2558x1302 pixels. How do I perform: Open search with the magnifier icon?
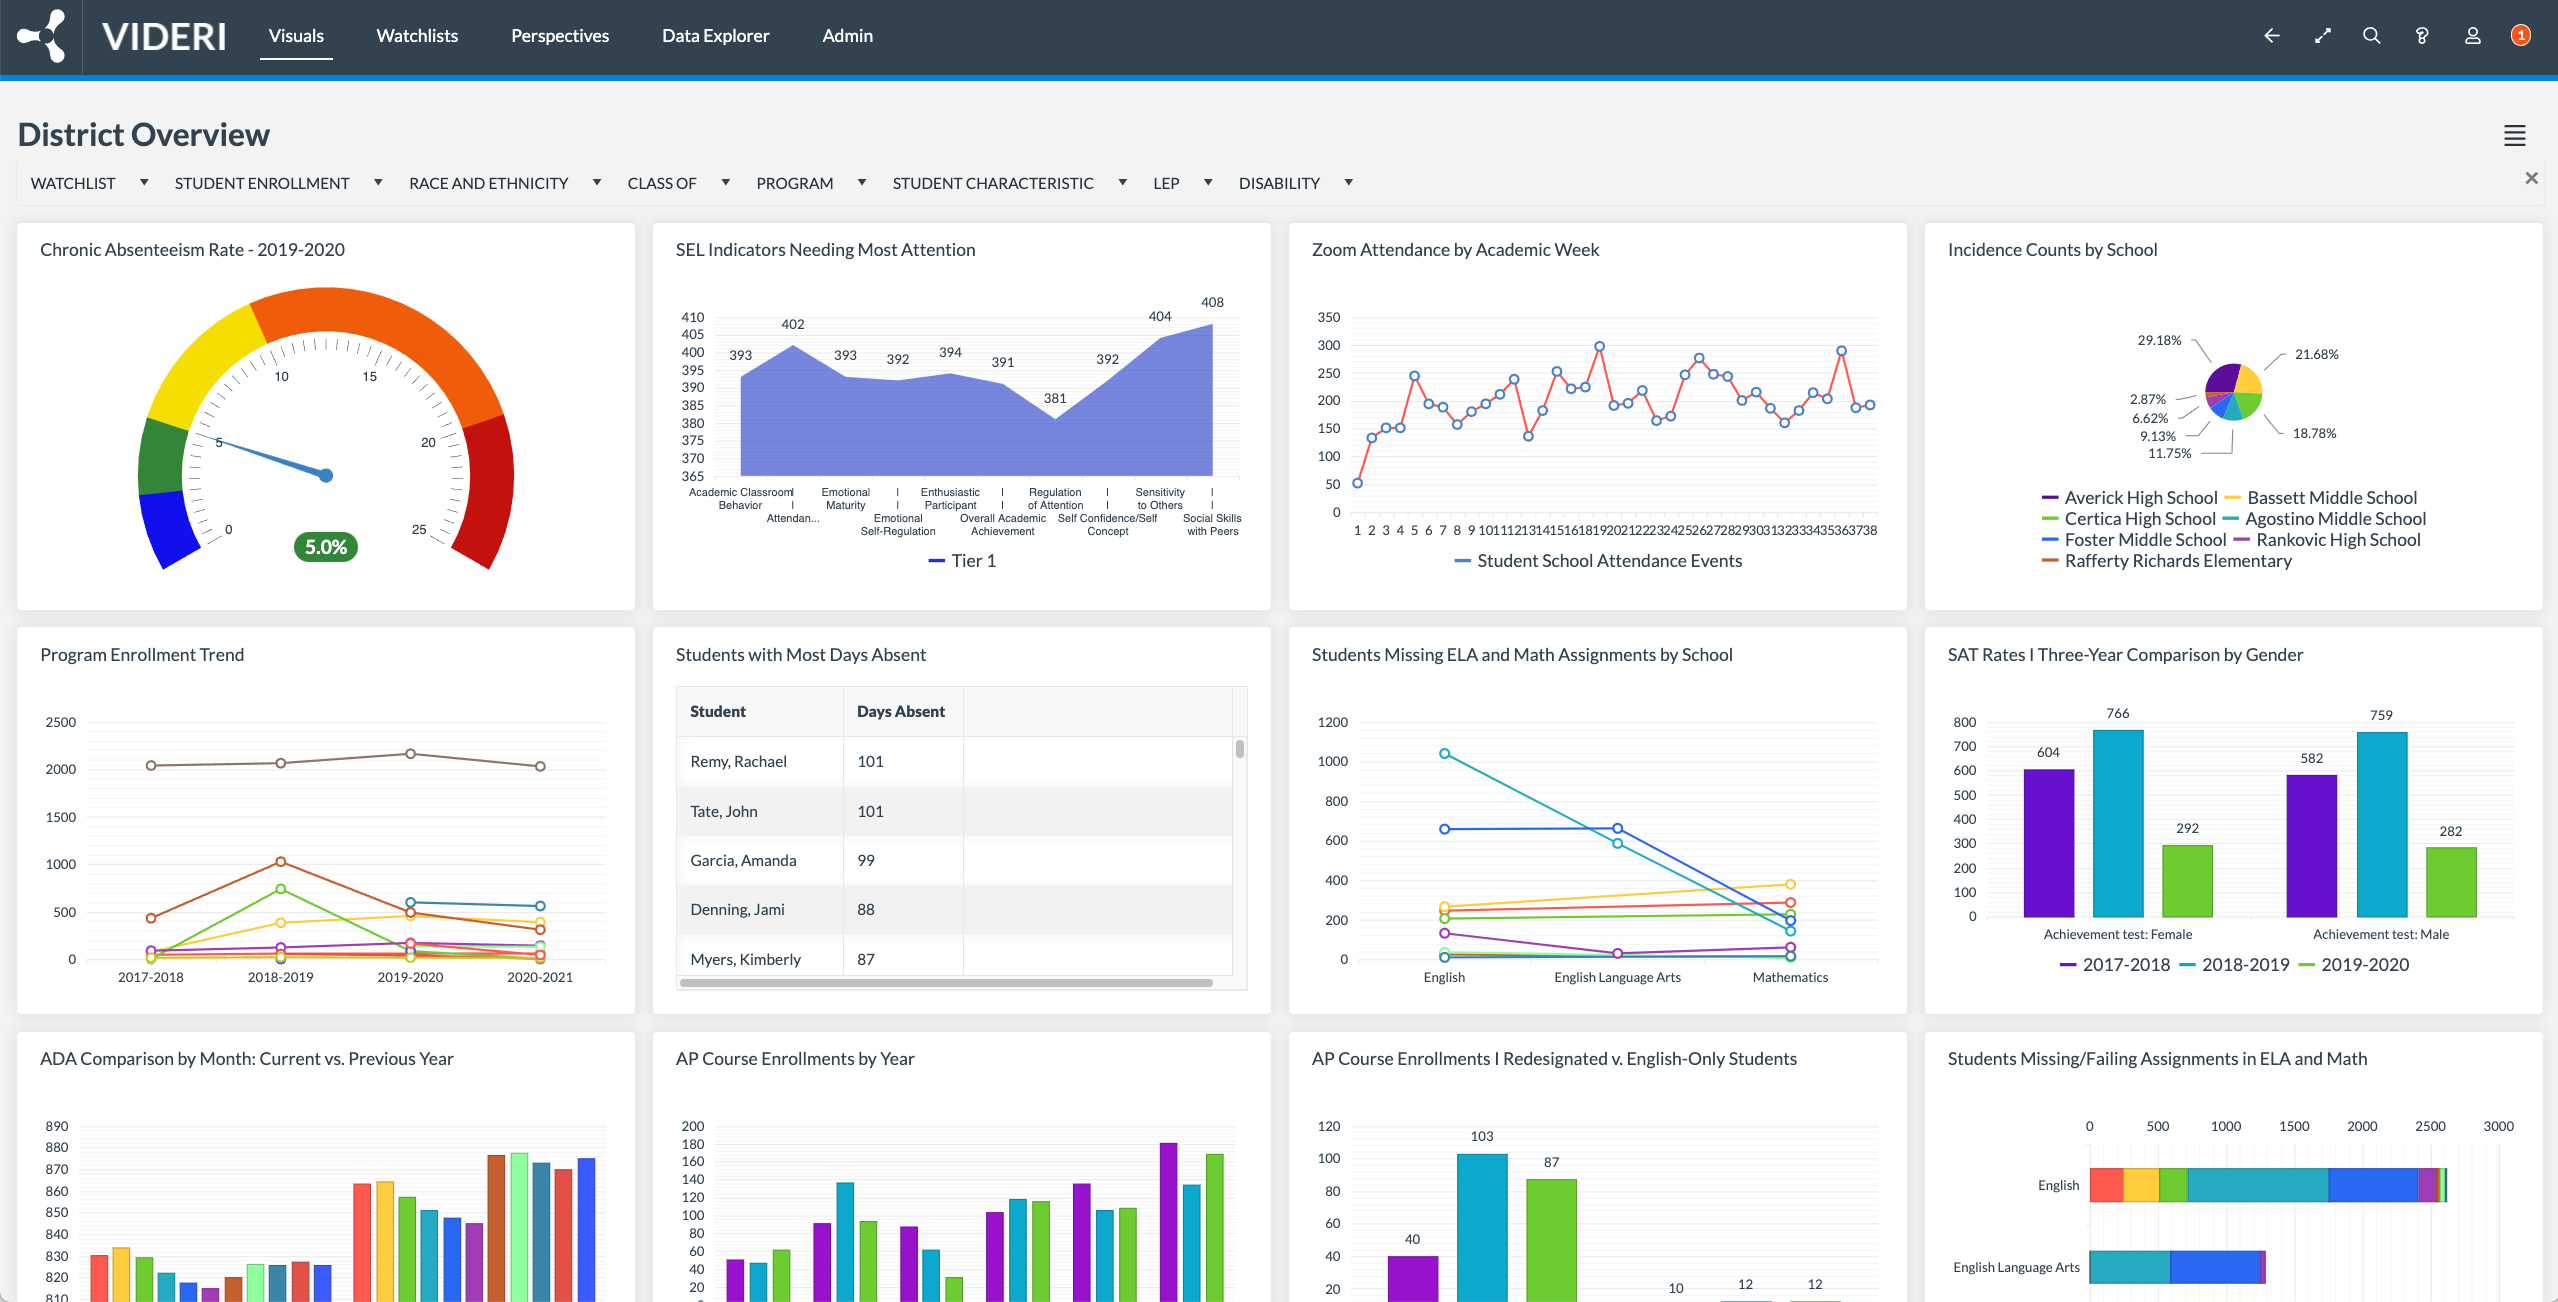click(2371, 36)
